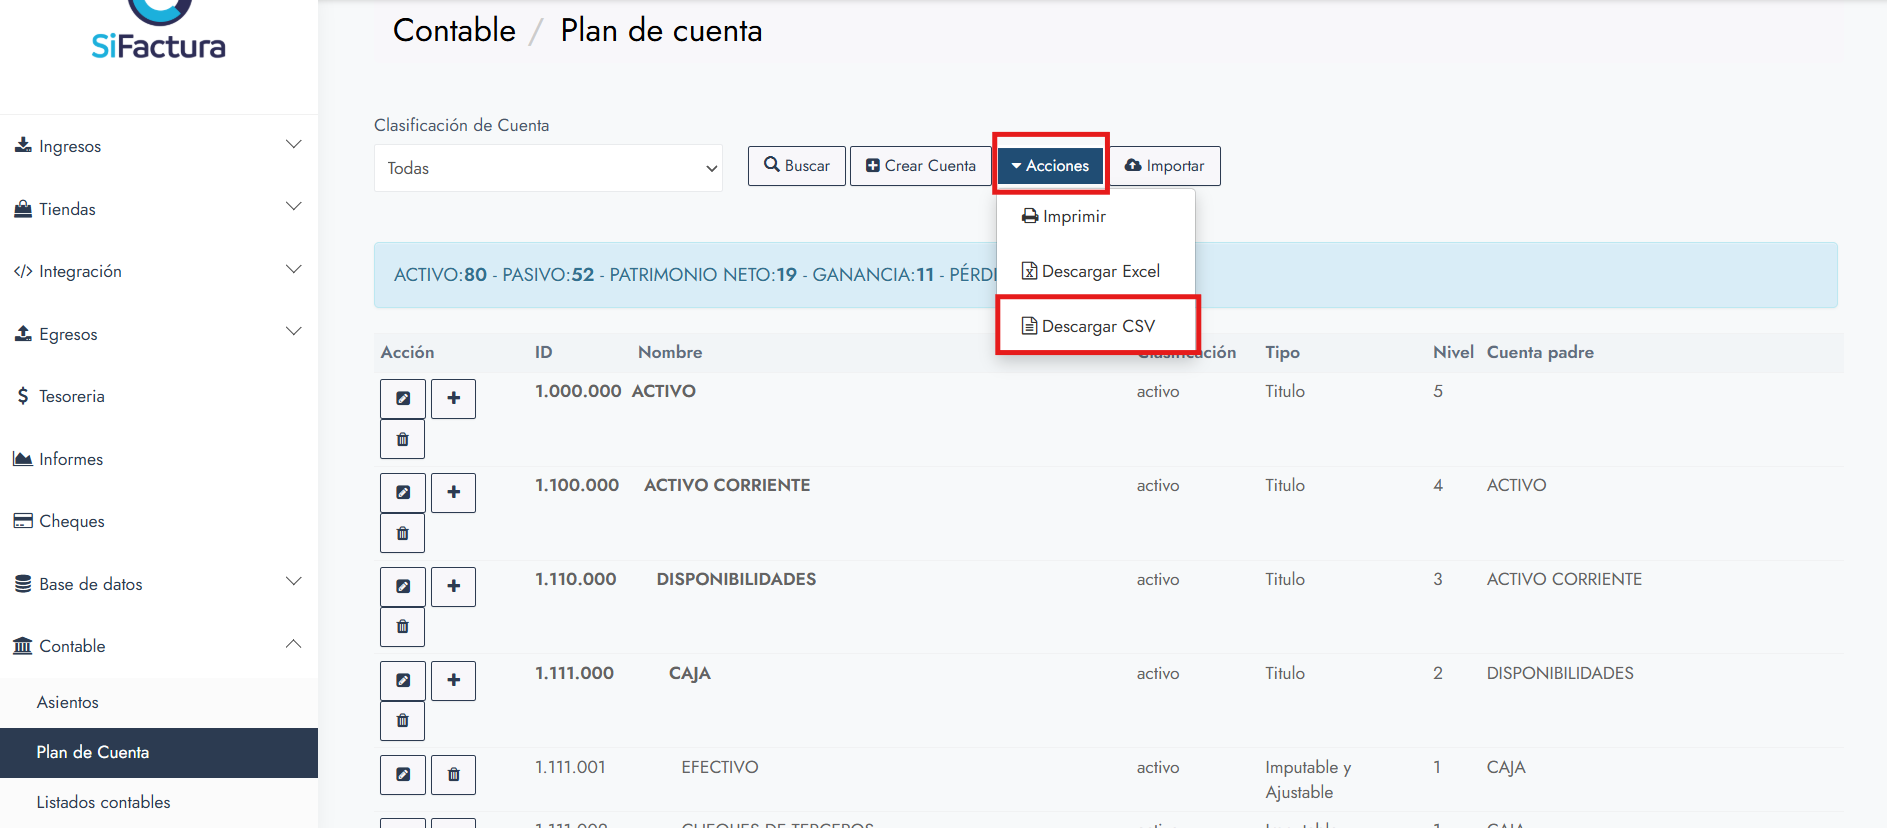Add sub-account under ACTIVO CORRIENTE with plus icon
The image size is (1887, 828).
(453, 492)
